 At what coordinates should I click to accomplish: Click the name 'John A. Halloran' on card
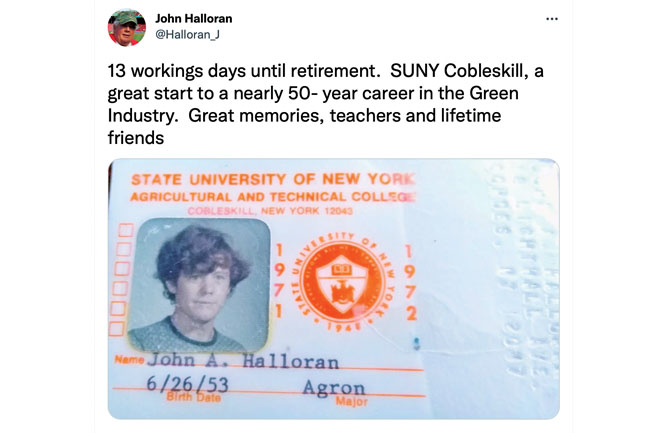point(243,361)
